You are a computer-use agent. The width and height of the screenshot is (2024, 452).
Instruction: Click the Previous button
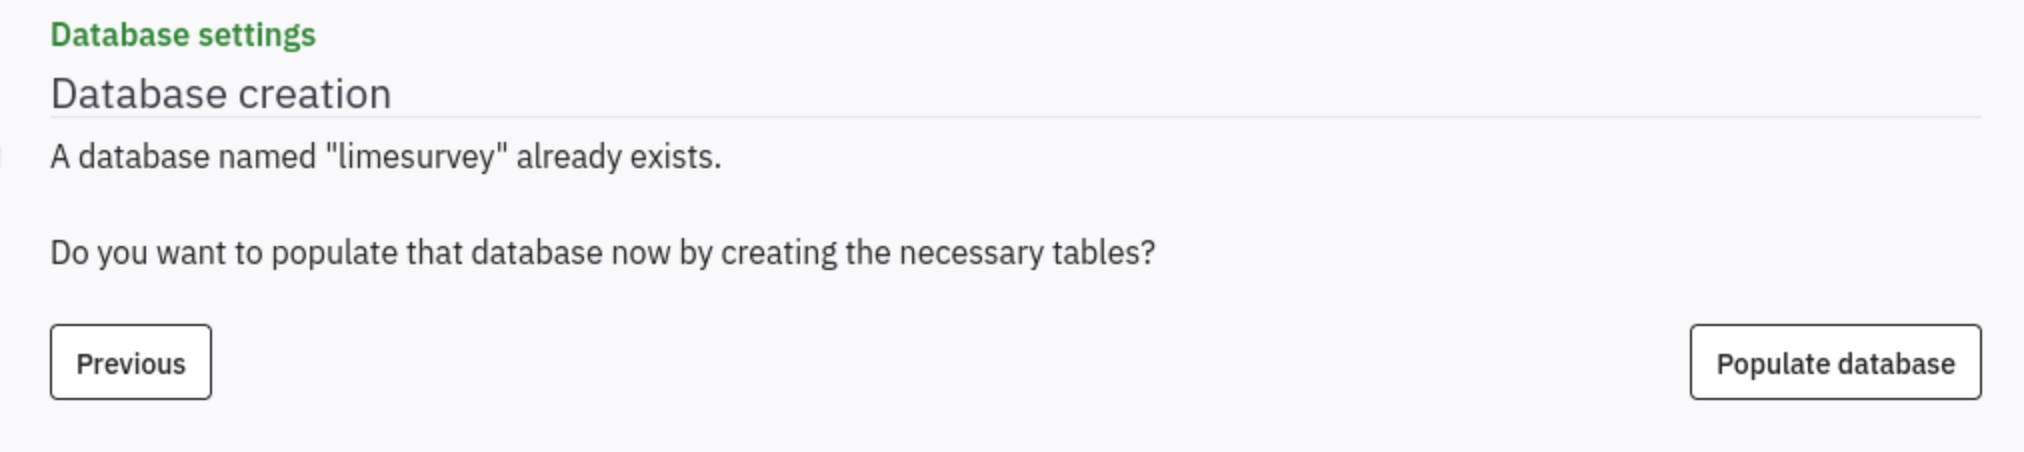131,363
